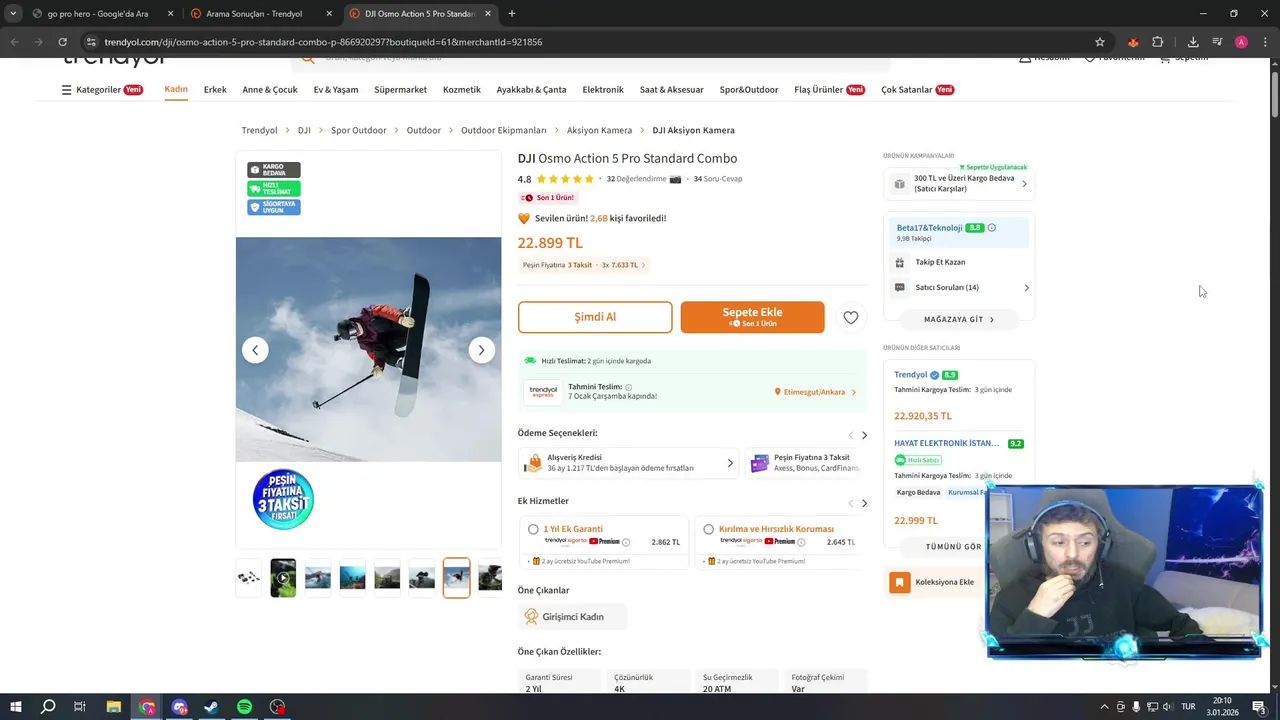Open the Elektronik category tab
Image resolution: width=1280 pixels, height=720 pixels.
[x=603, y=90]
